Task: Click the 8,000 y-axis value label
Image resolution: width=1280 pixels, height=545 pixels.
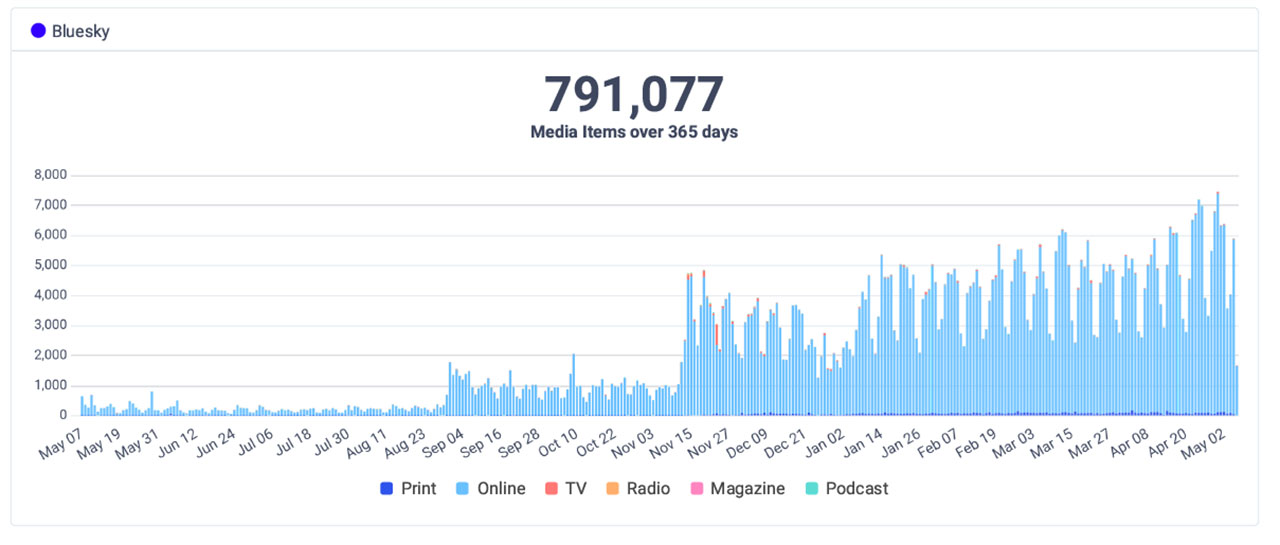Action: pos(50,175)
